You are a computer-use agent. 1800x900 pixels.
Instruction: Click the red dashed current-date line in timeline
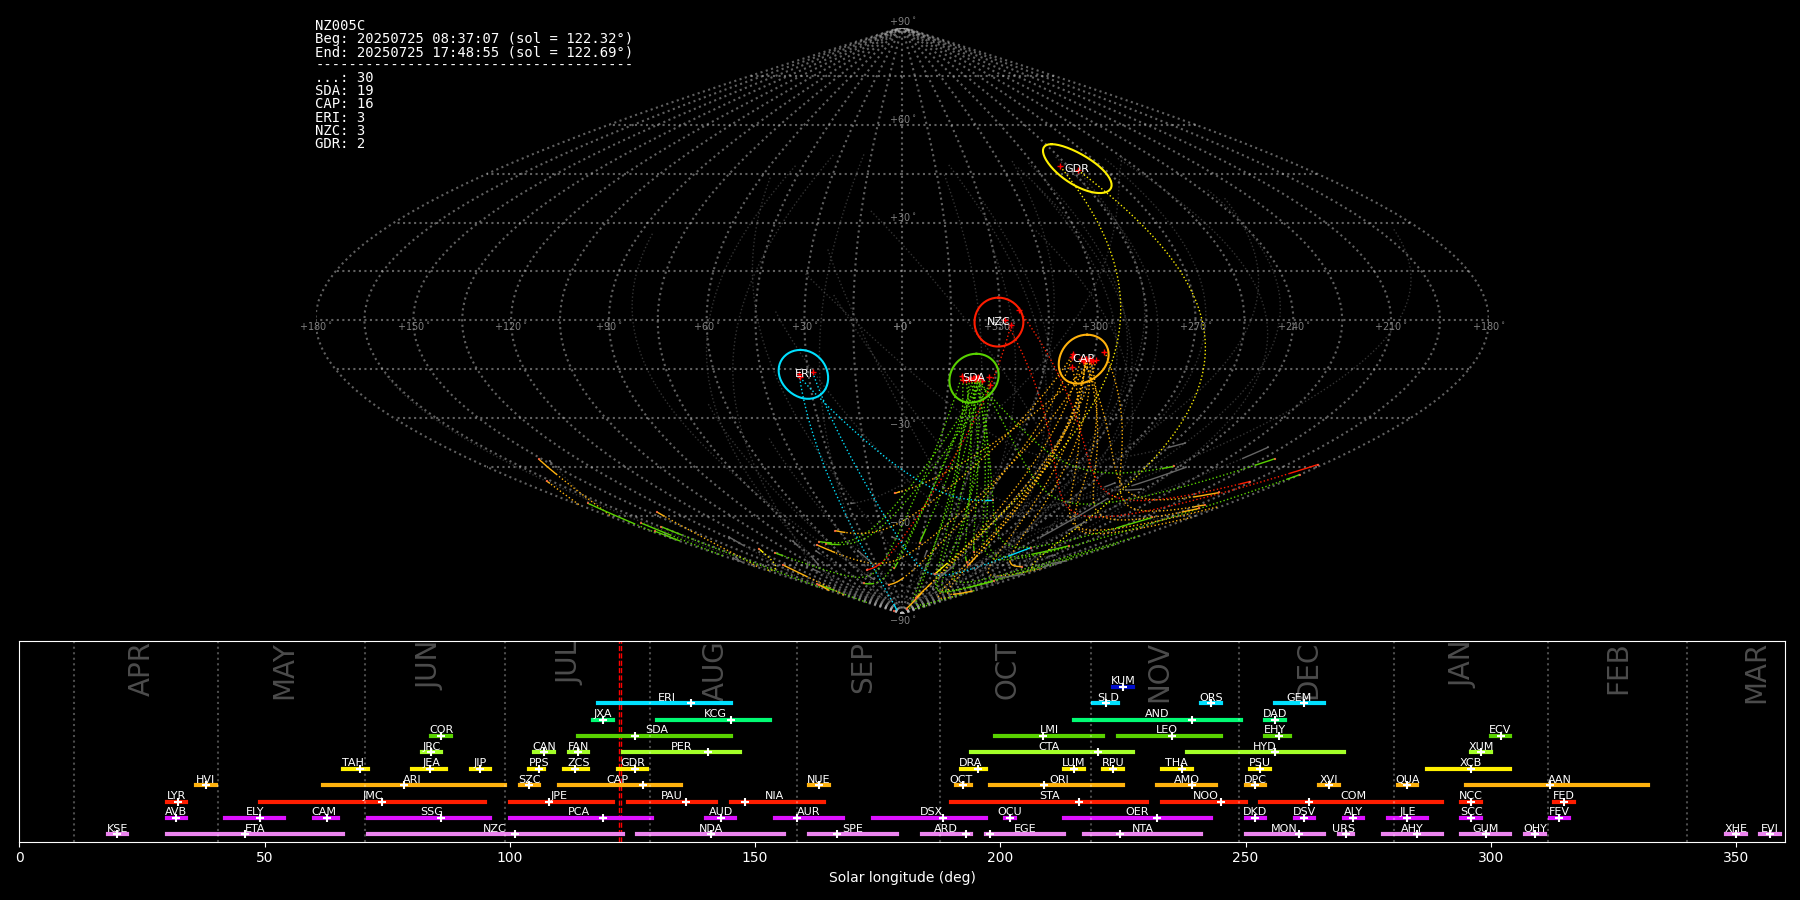(620, 741)
